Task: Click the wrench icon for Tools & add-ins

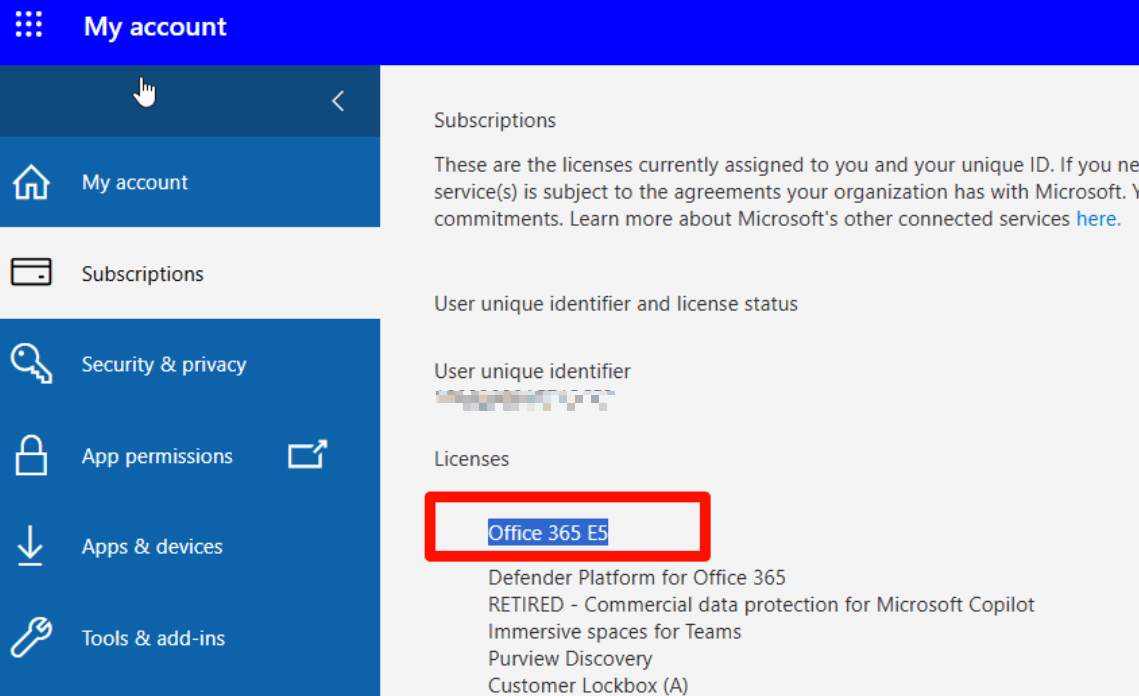Action: pos(31,637)
